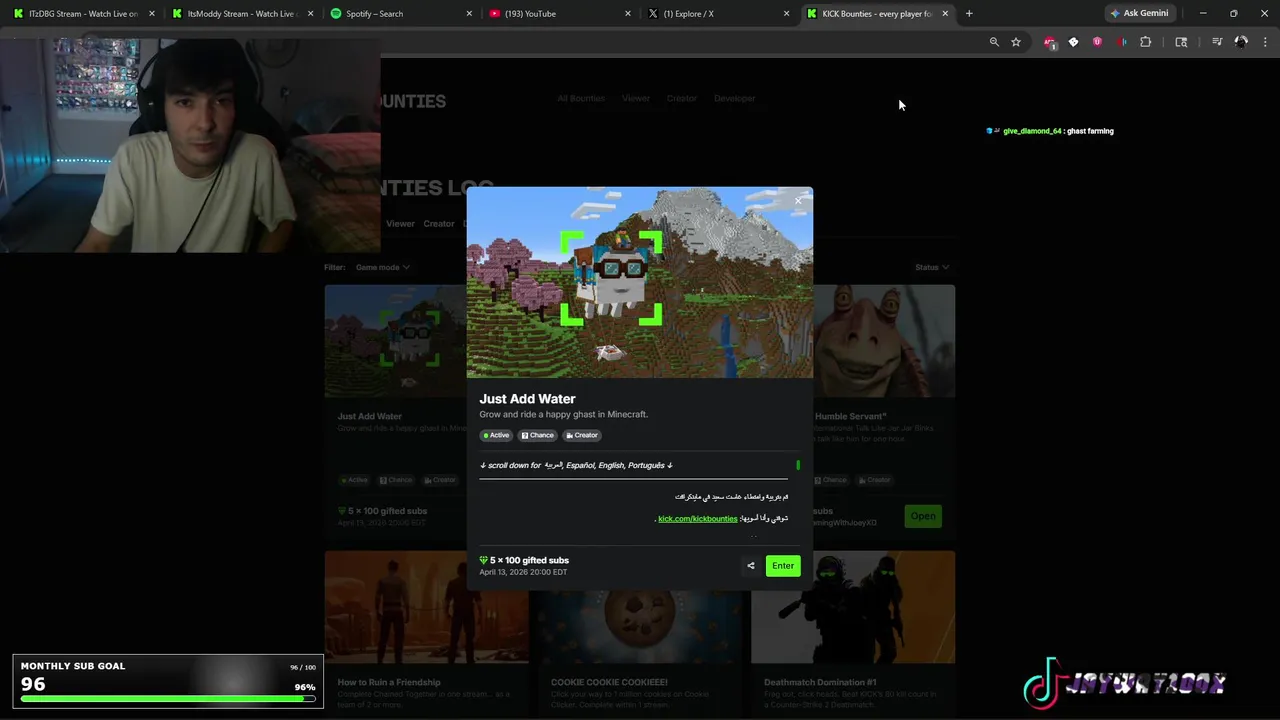Open the Game mode filter dropdown
Screen dimensions: 1280x720
click(382, 267)
